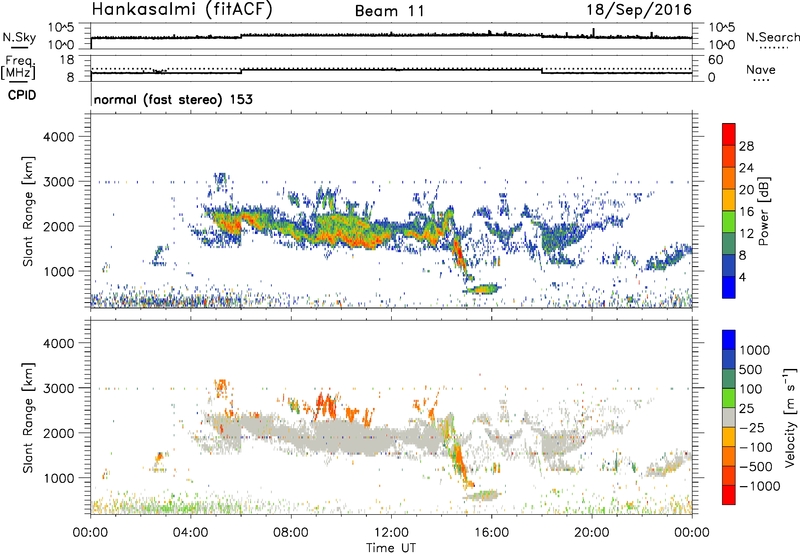Click the orange velocity patch near 3000 km at 05:00
The height and width of the screenshot is (554, 800).
[221, 389]
